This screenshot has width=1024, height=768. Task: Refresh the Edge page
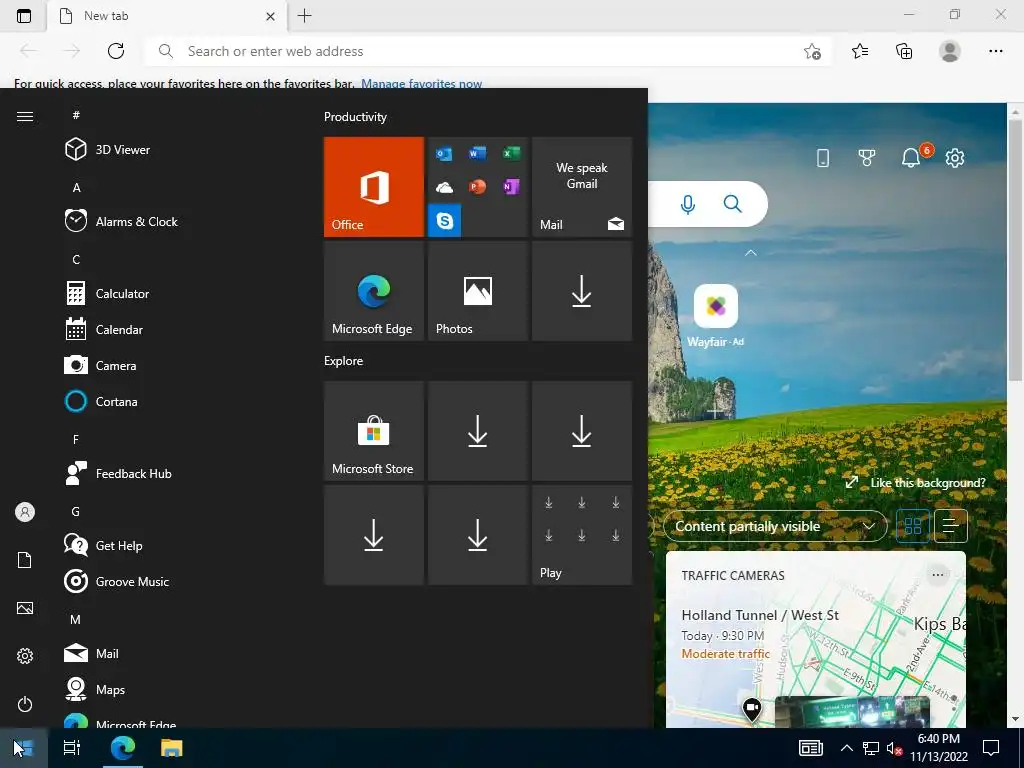116,51
